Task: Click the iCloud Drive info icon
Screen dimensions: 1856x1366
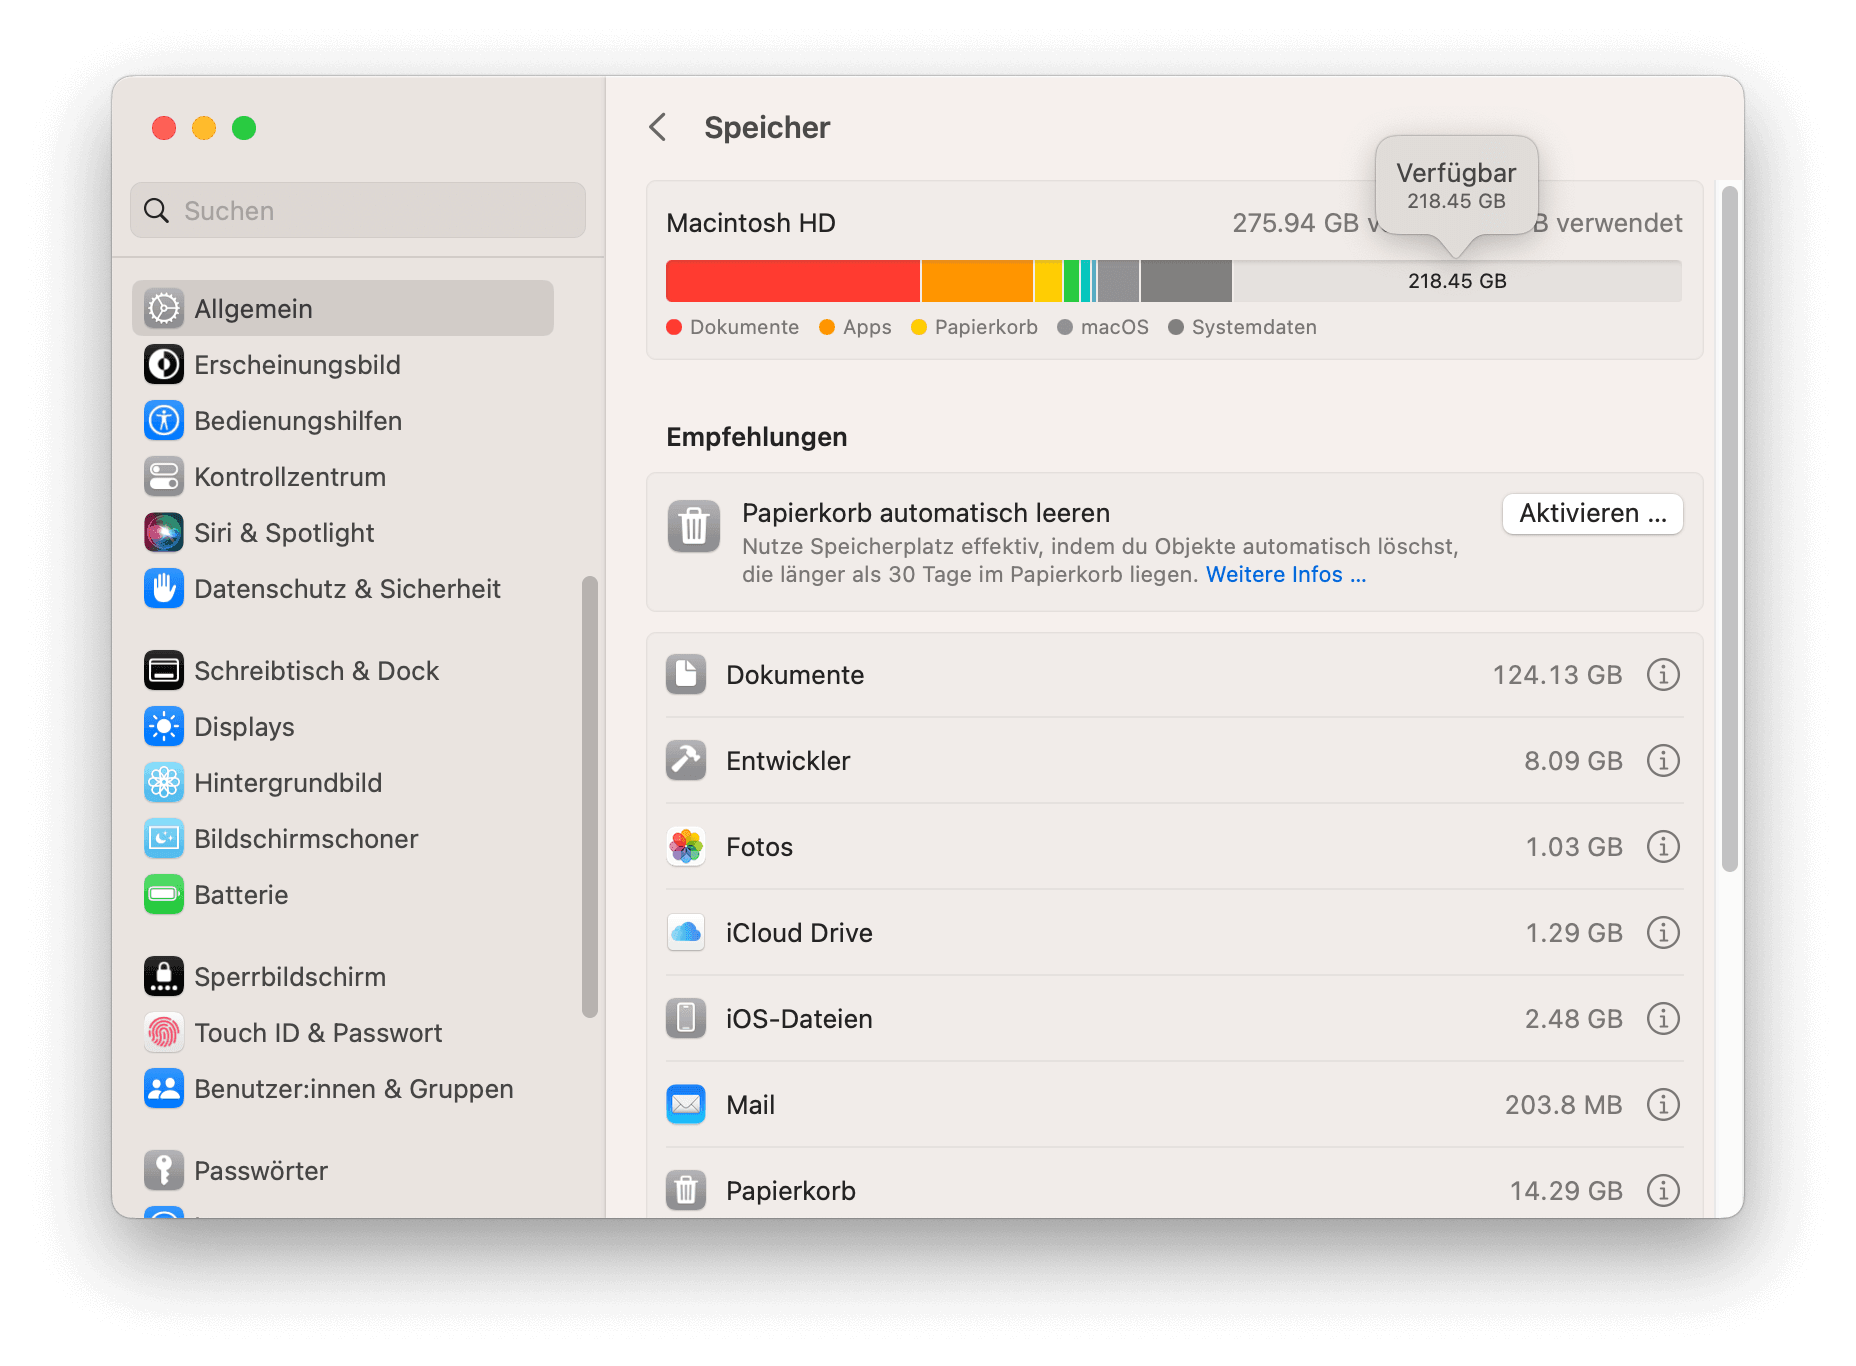Action: 1663,933
